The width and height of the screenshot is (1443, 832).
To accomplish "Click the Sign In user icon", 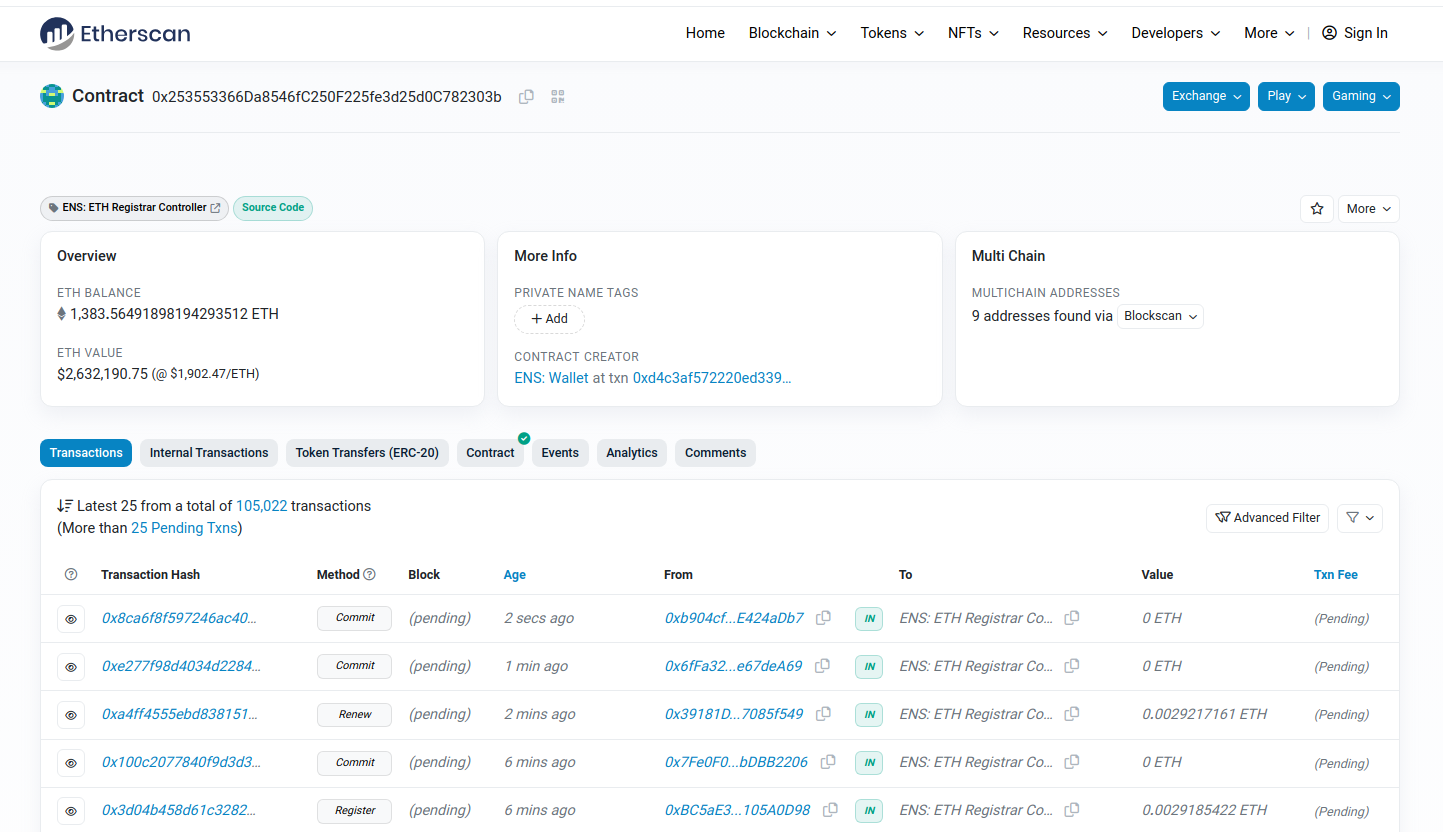I will click(x=1329, y=33).
